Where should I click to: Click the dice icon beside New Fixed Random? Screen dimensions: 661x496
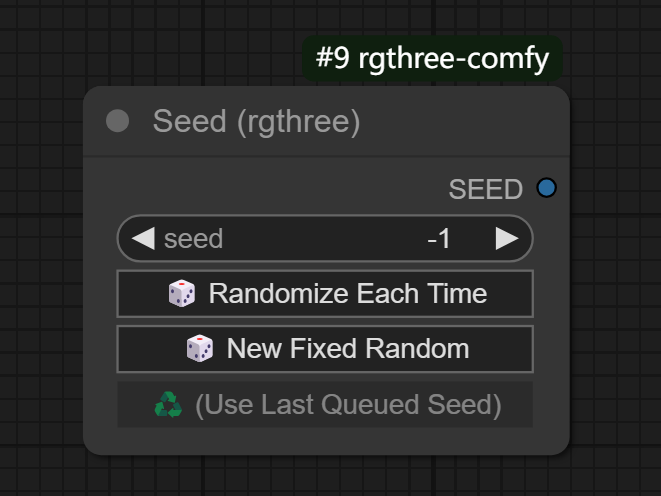200,349
